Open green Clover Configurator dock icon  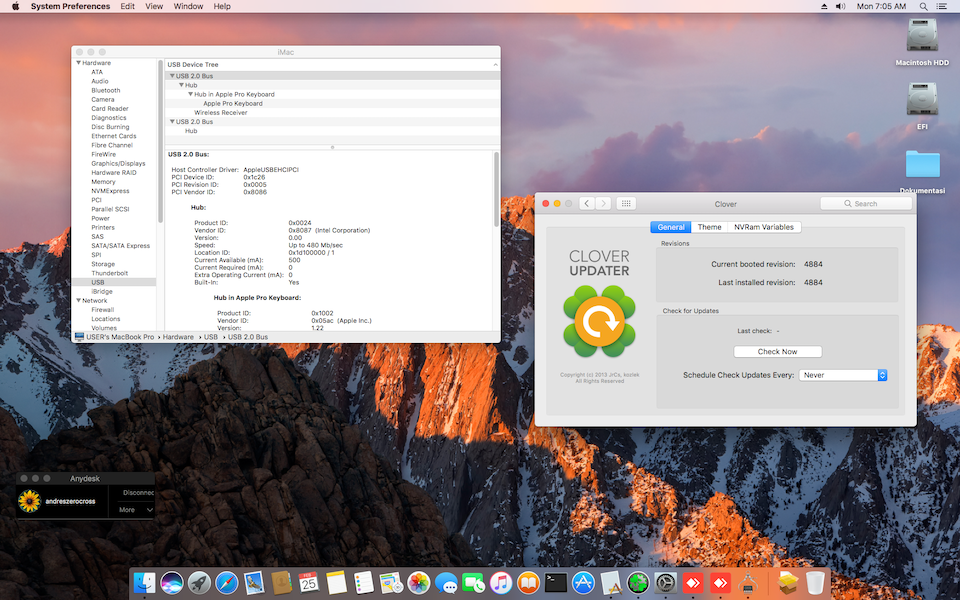point(638,583)
